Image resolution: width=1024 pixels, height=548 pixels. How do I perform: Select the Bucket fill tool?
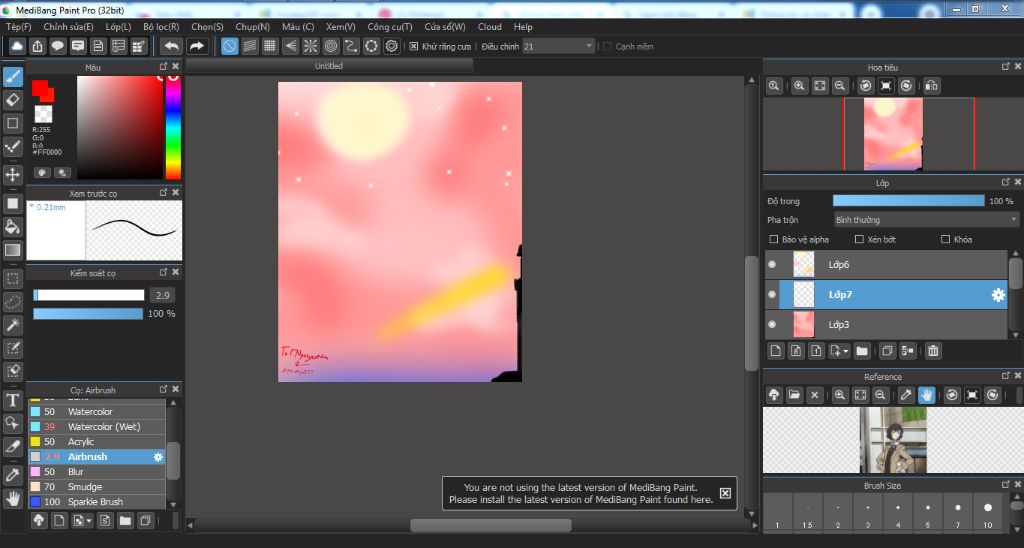(12, 227)
